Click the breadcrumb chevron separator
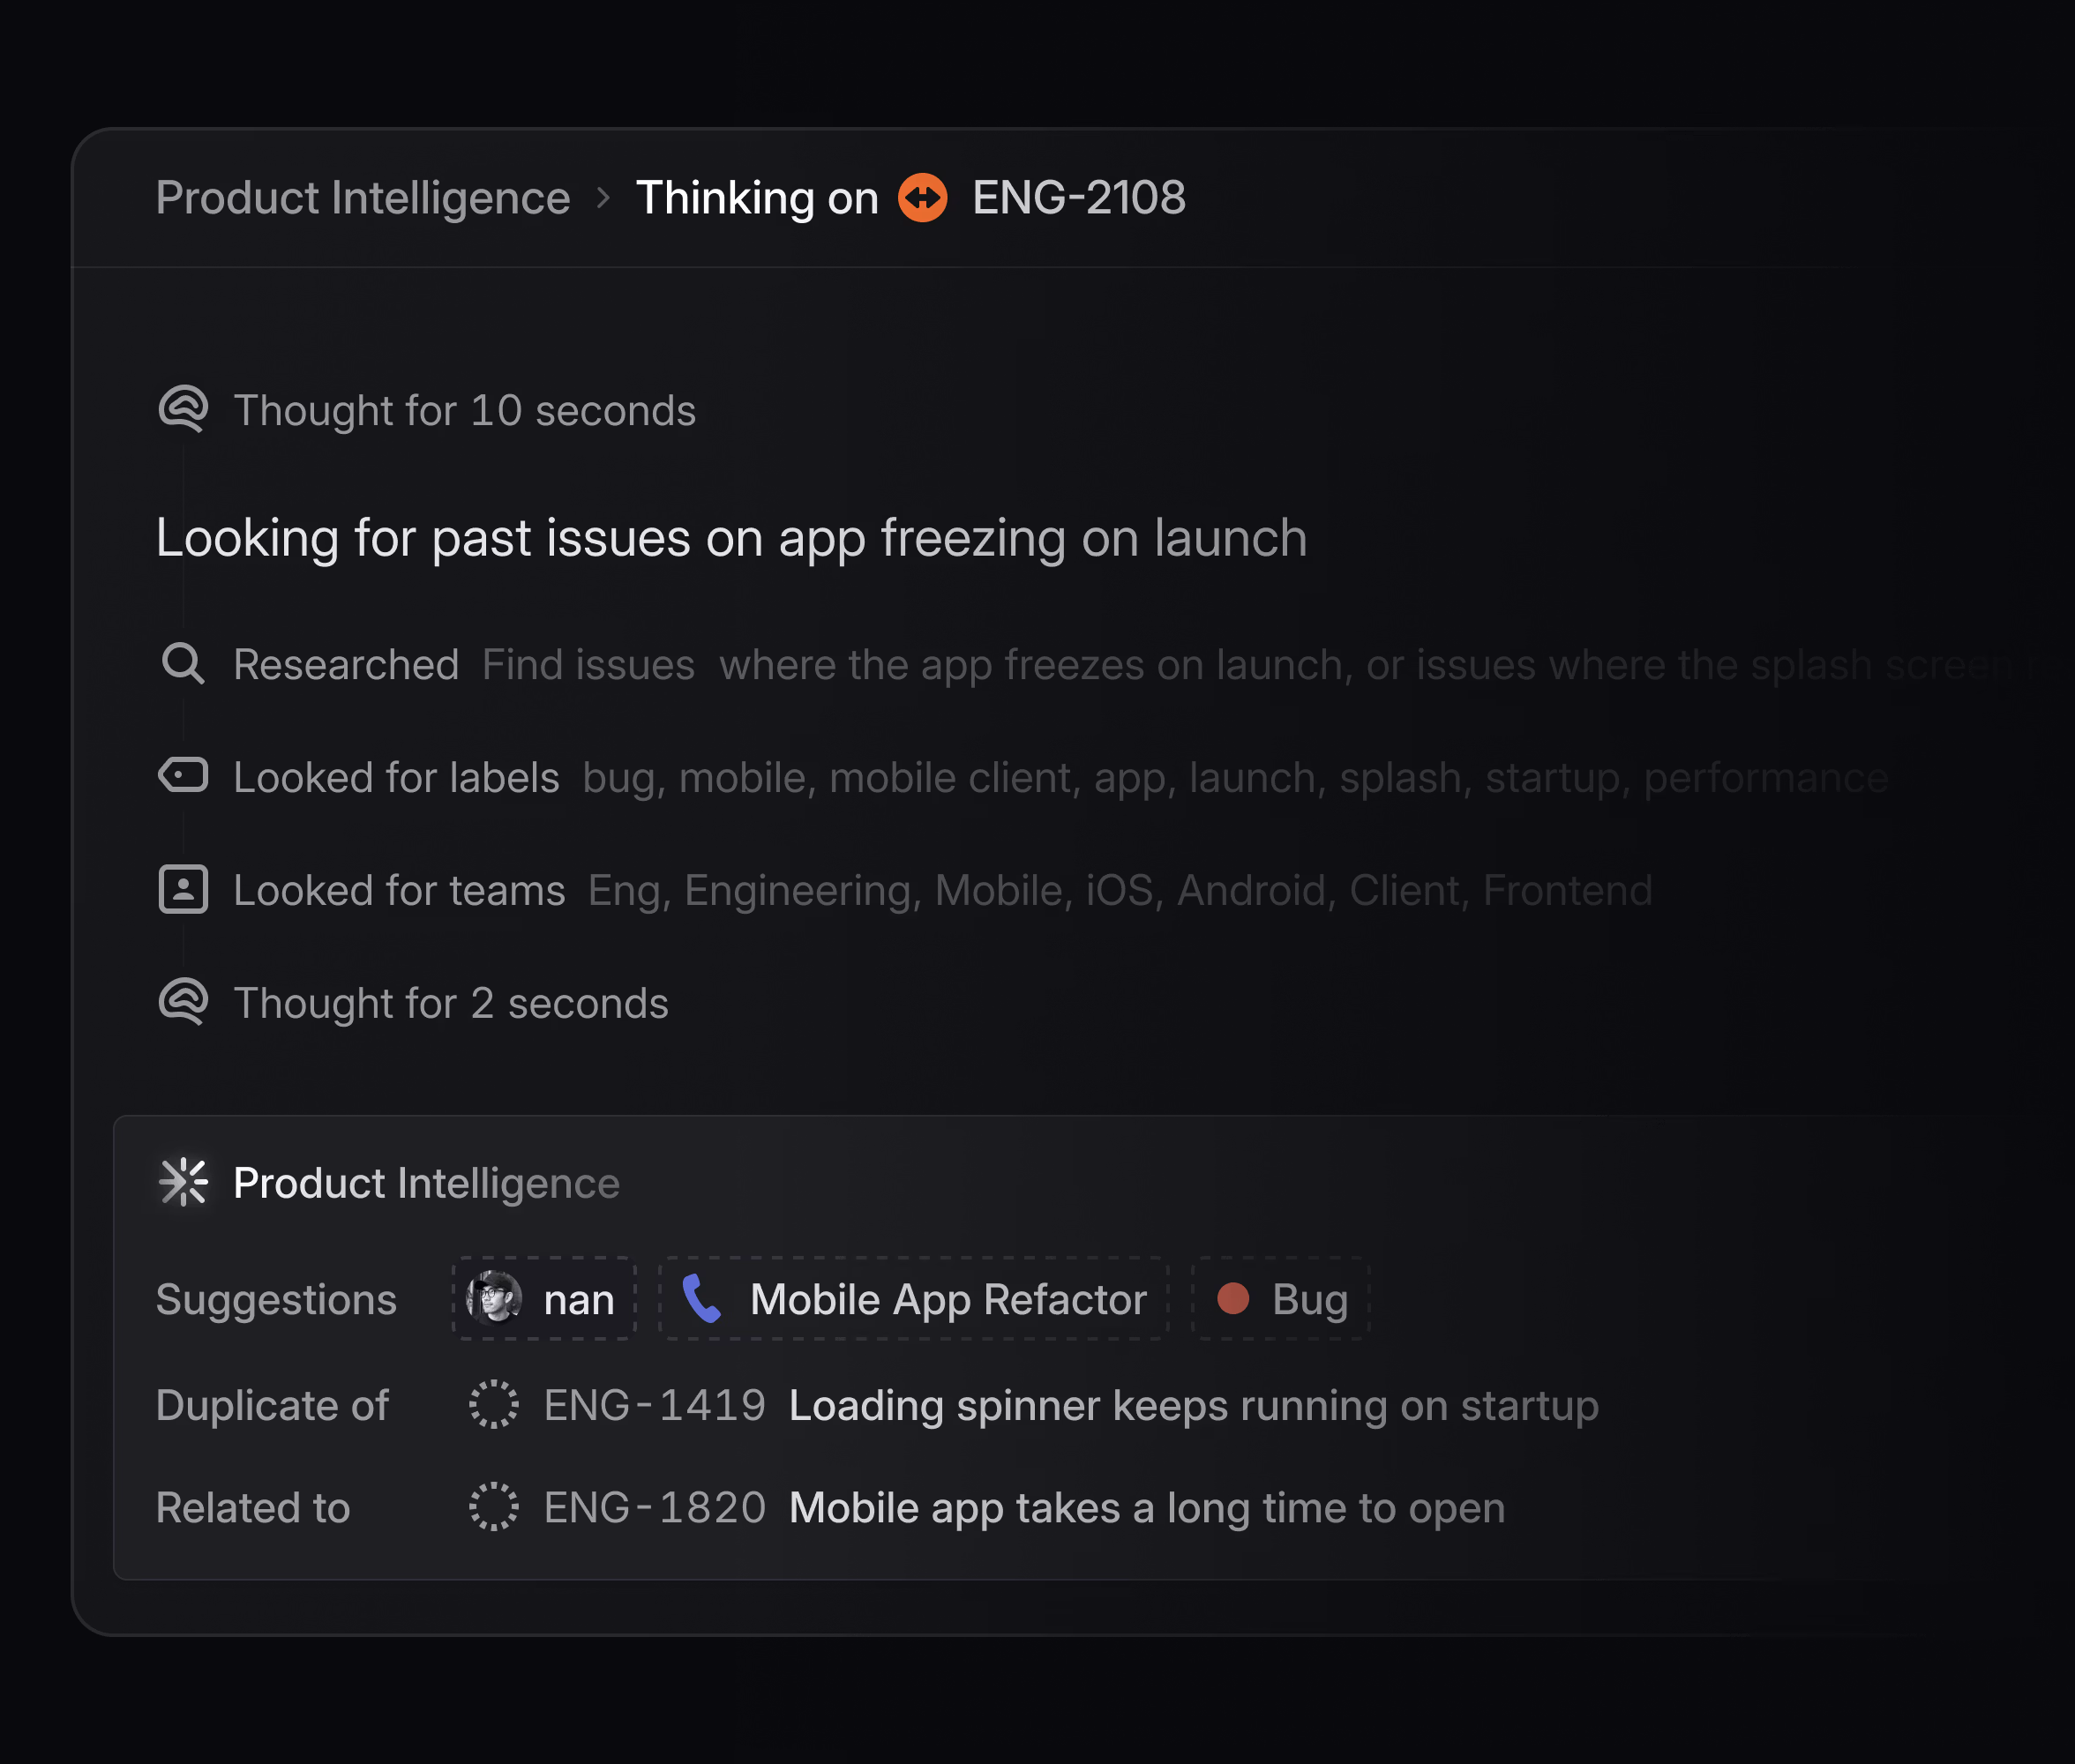2075x1764 pixels. (x=603, y=198)
